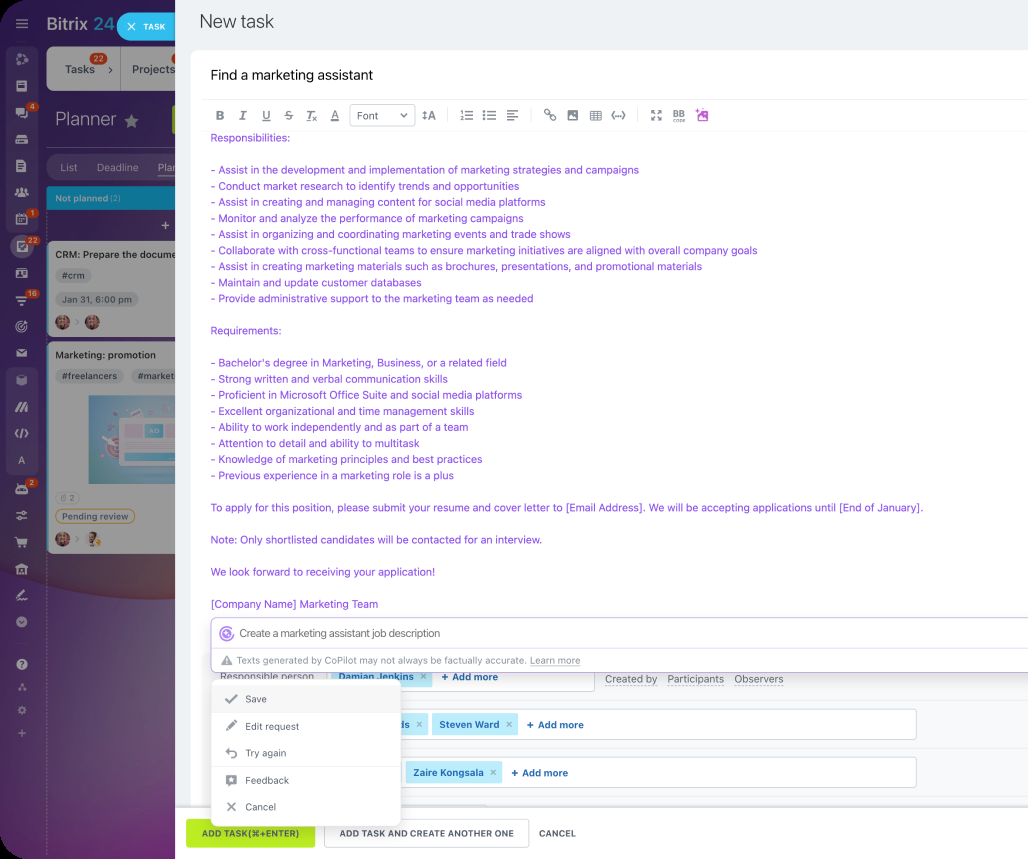The image size is (1028, 859).
Task: Open the main sidebar hamburger menu
Action: (x=21, y=23)
